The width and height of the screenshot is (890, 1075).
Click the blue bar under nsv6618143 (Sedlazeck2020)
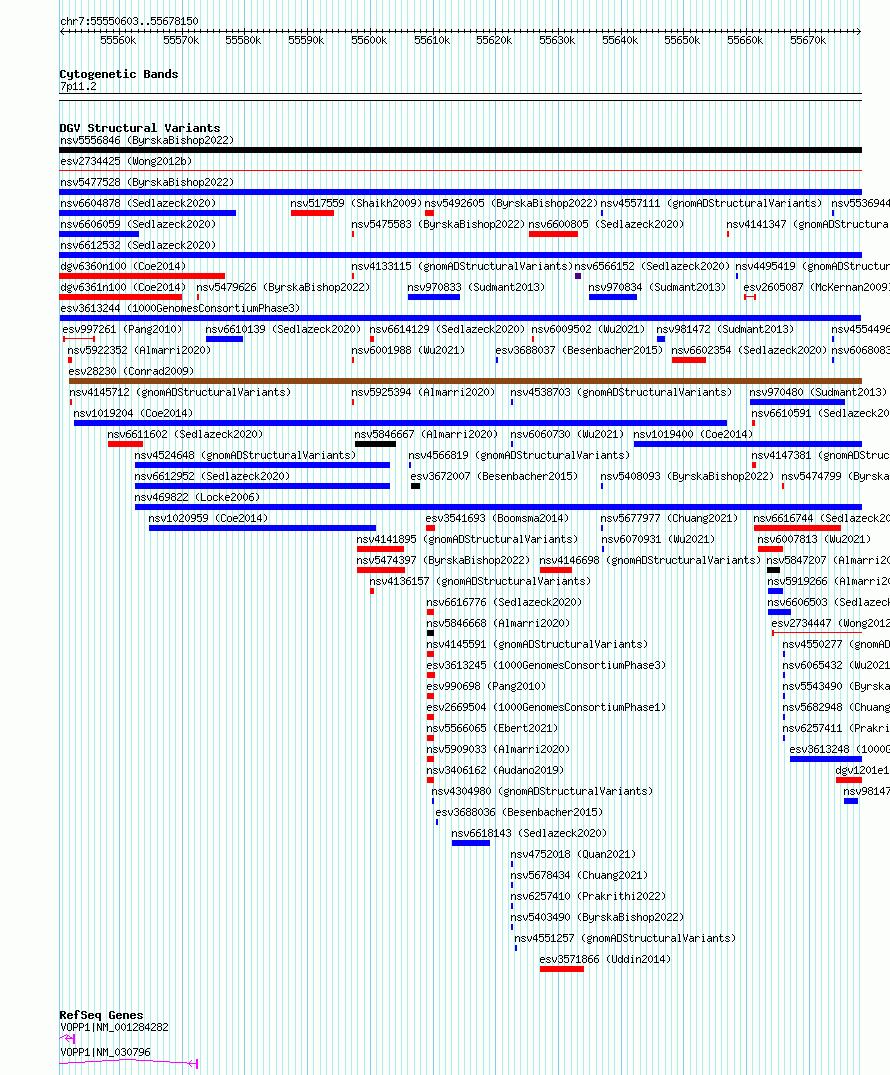pos(471,843)
